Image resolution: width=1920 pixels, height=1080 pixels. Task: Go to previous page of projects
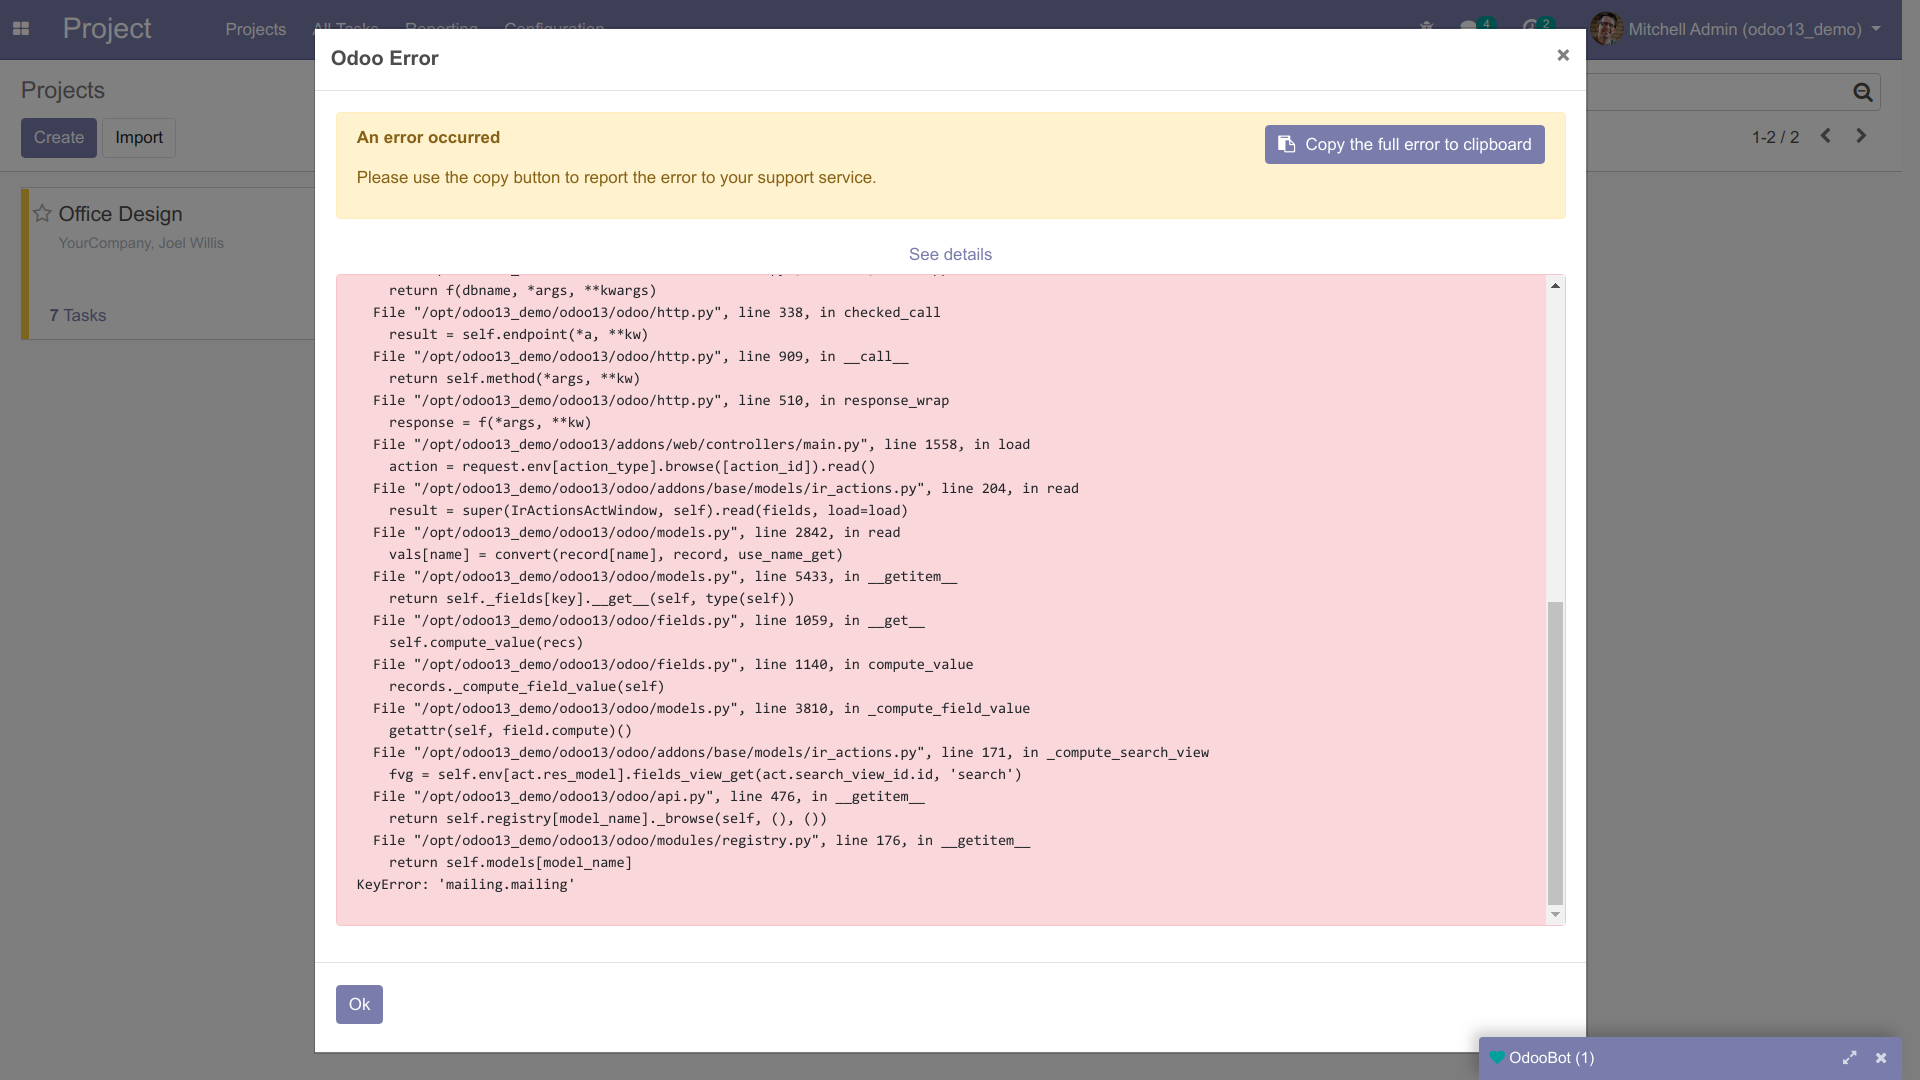tap(1825, 136)
